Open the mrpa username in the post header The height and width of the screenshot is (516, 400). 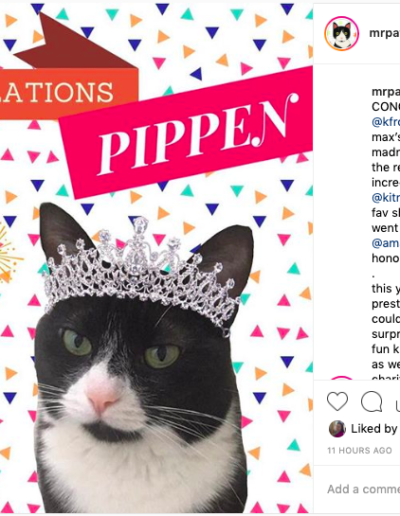[384, 33]
